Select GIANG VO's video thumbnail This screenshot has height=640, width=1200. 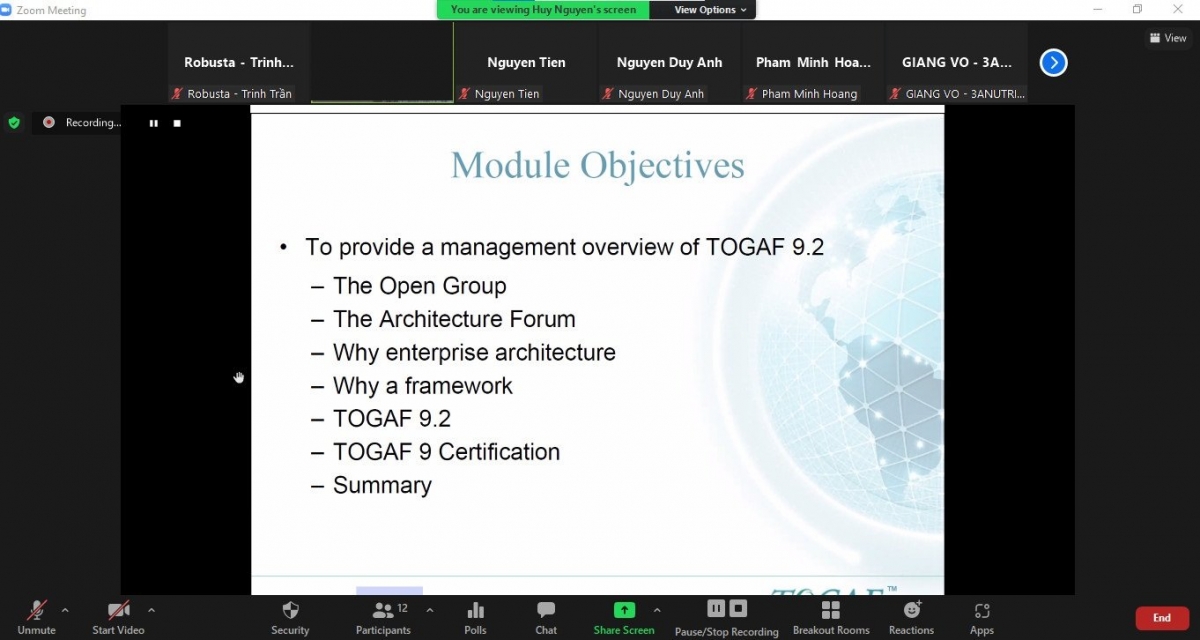pyautogui.click(x=956, y=63)
